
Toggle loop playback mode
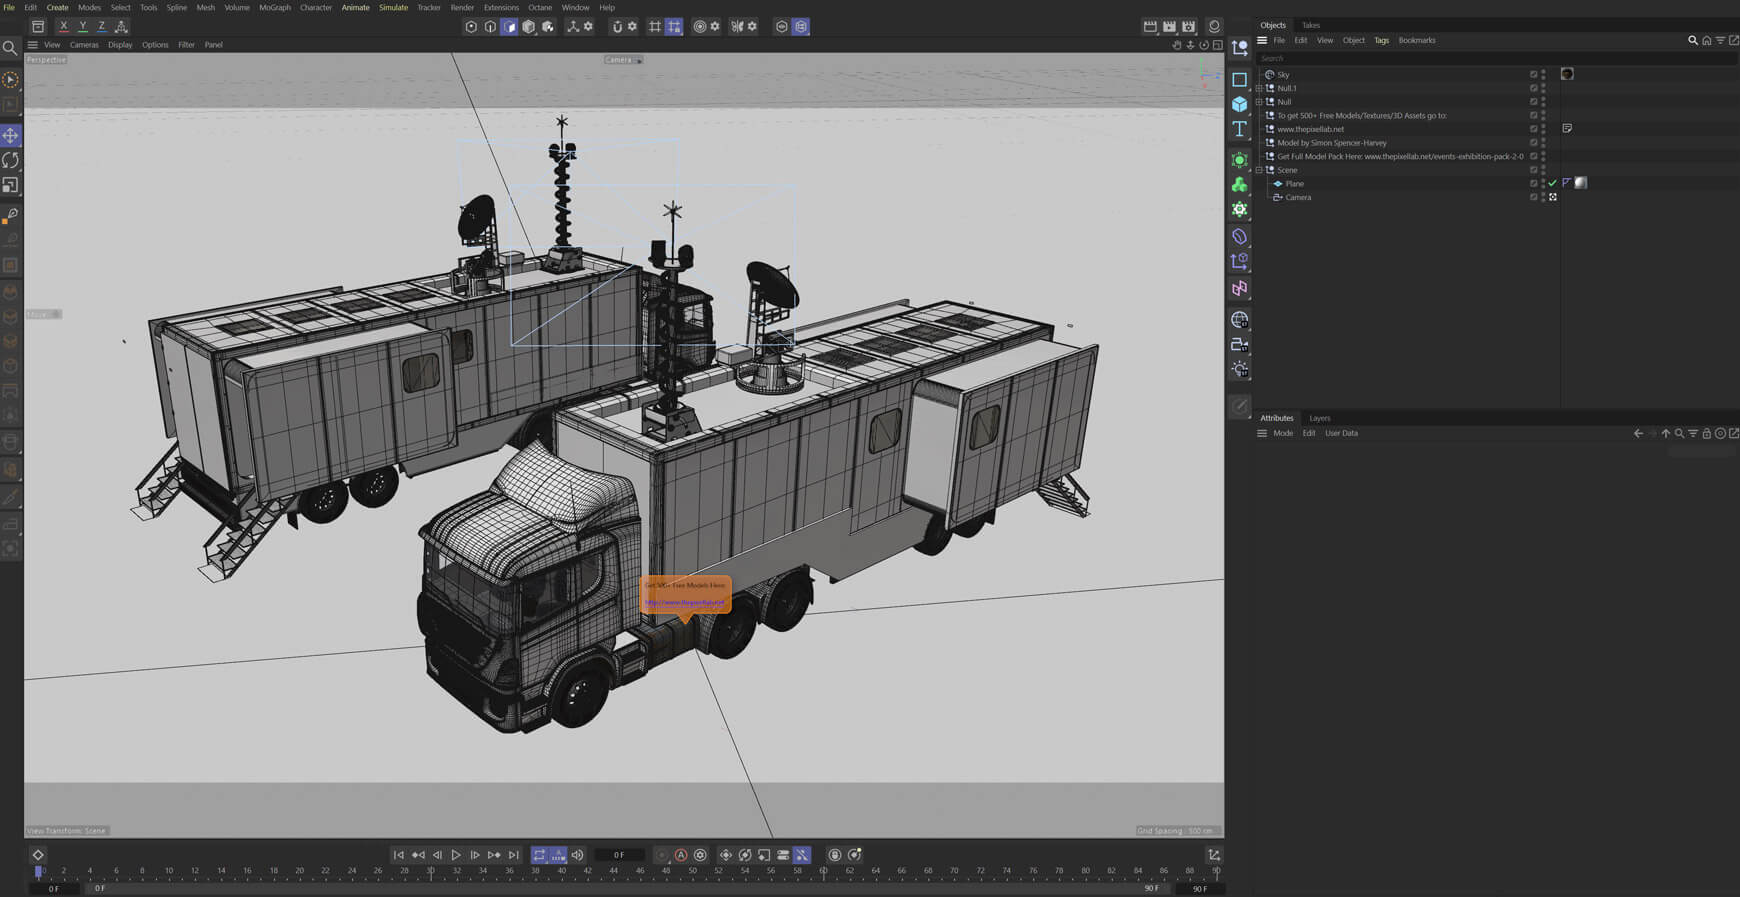click(x=539, y=855)
